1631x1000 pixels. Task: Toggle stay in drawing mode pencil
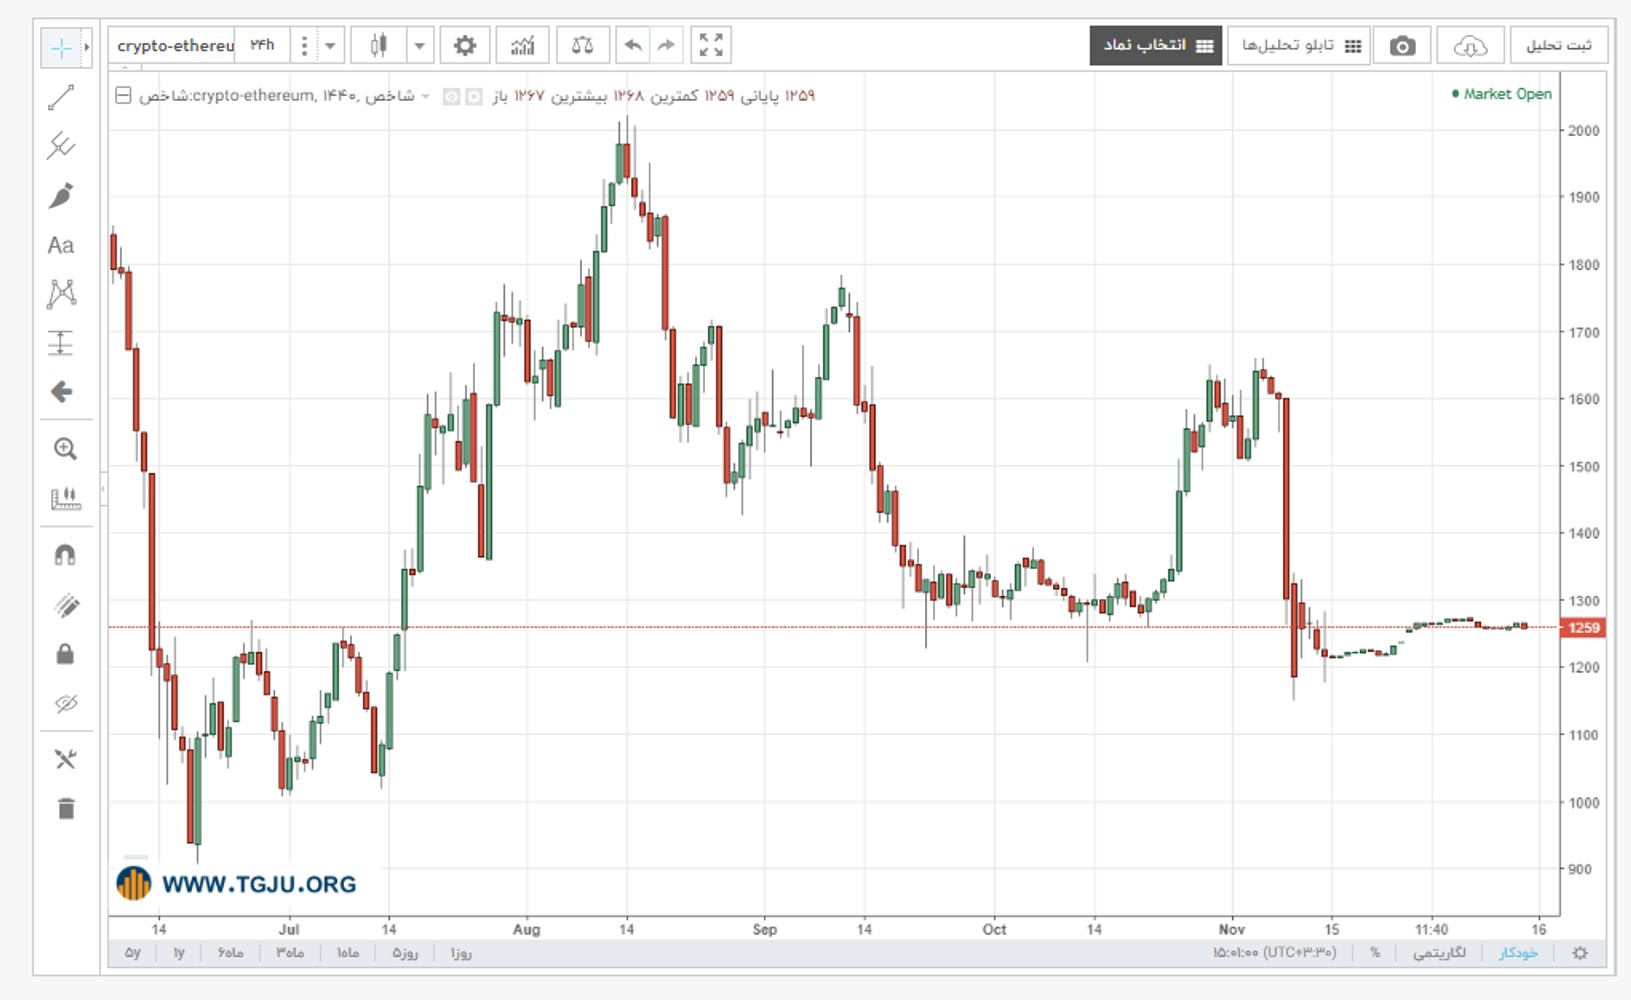tap(65, 605)
